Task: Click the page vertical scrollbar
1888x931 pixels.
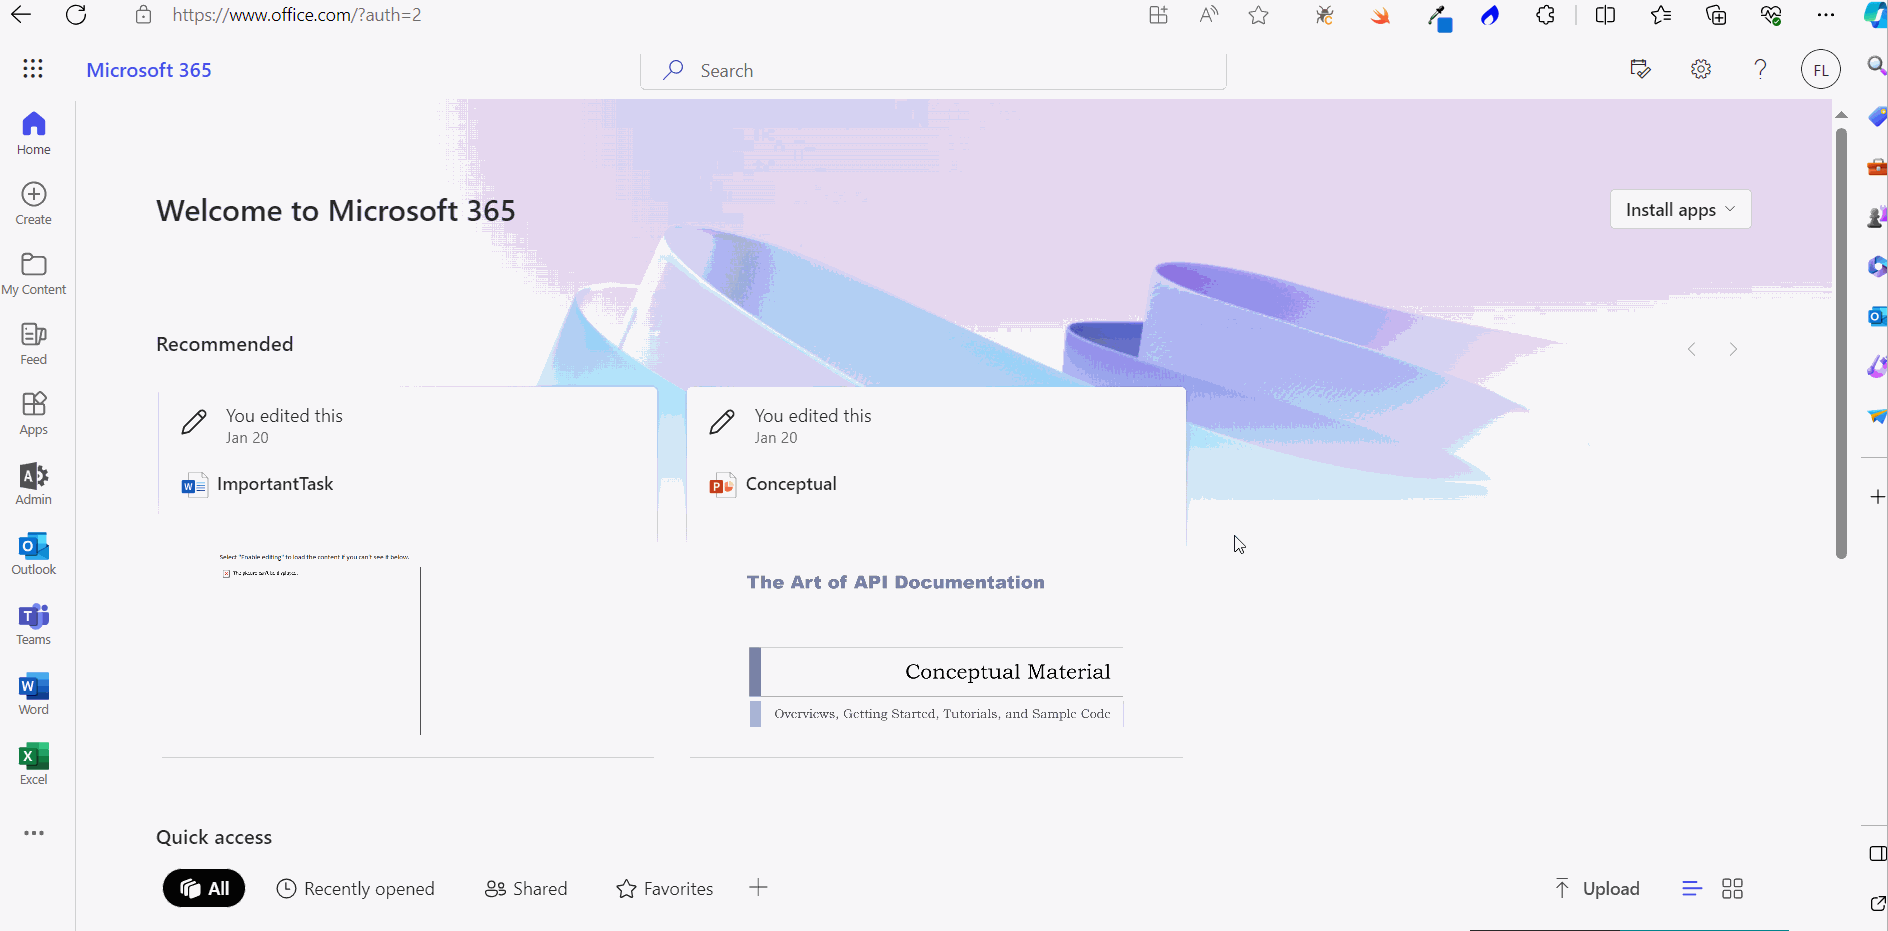Action: [x=1841, y=345]
